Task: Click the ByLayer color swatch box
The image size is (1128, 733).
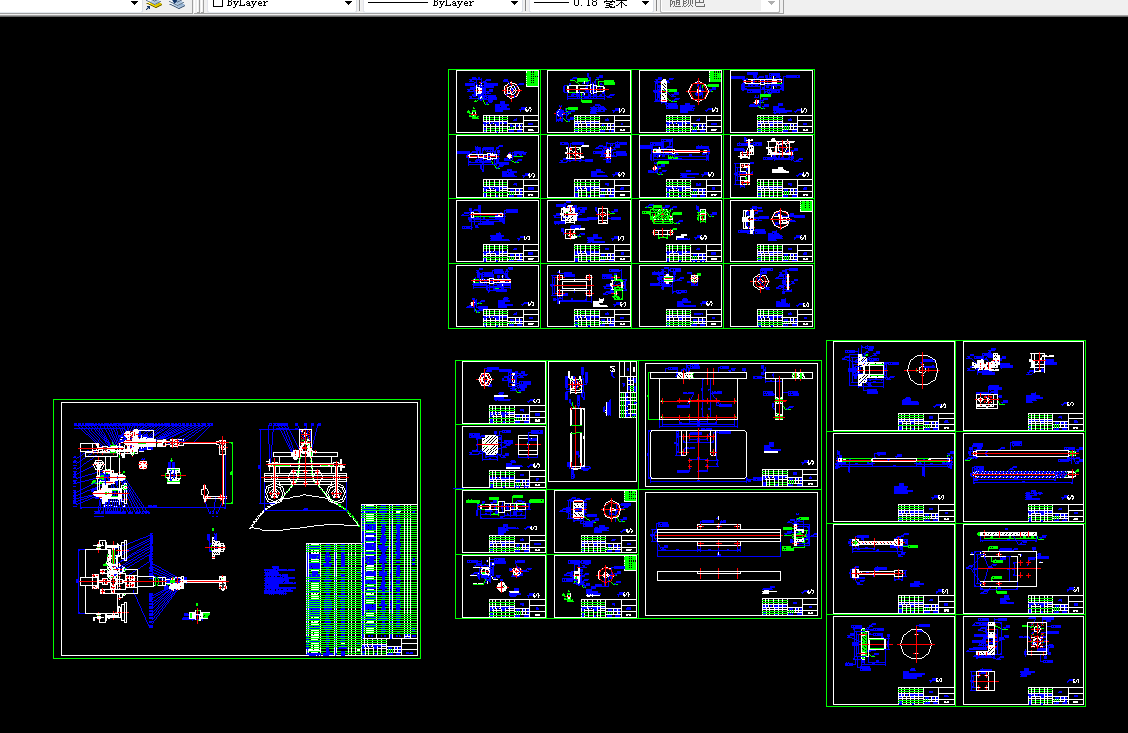Action: pos(218,3)
